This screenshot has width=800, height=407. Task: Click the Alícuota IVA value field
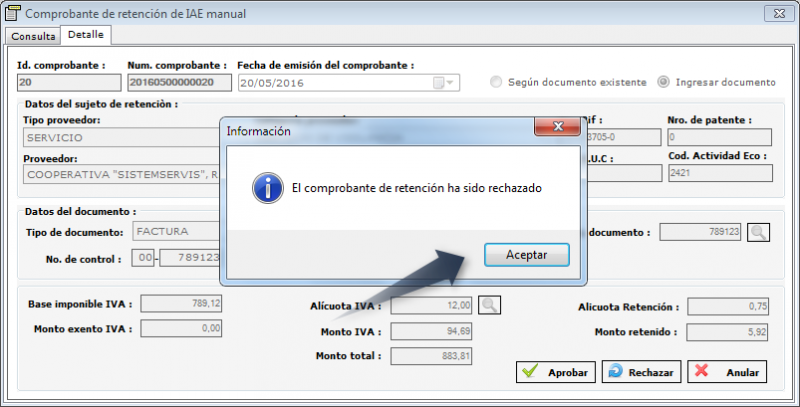click(431, 306)
